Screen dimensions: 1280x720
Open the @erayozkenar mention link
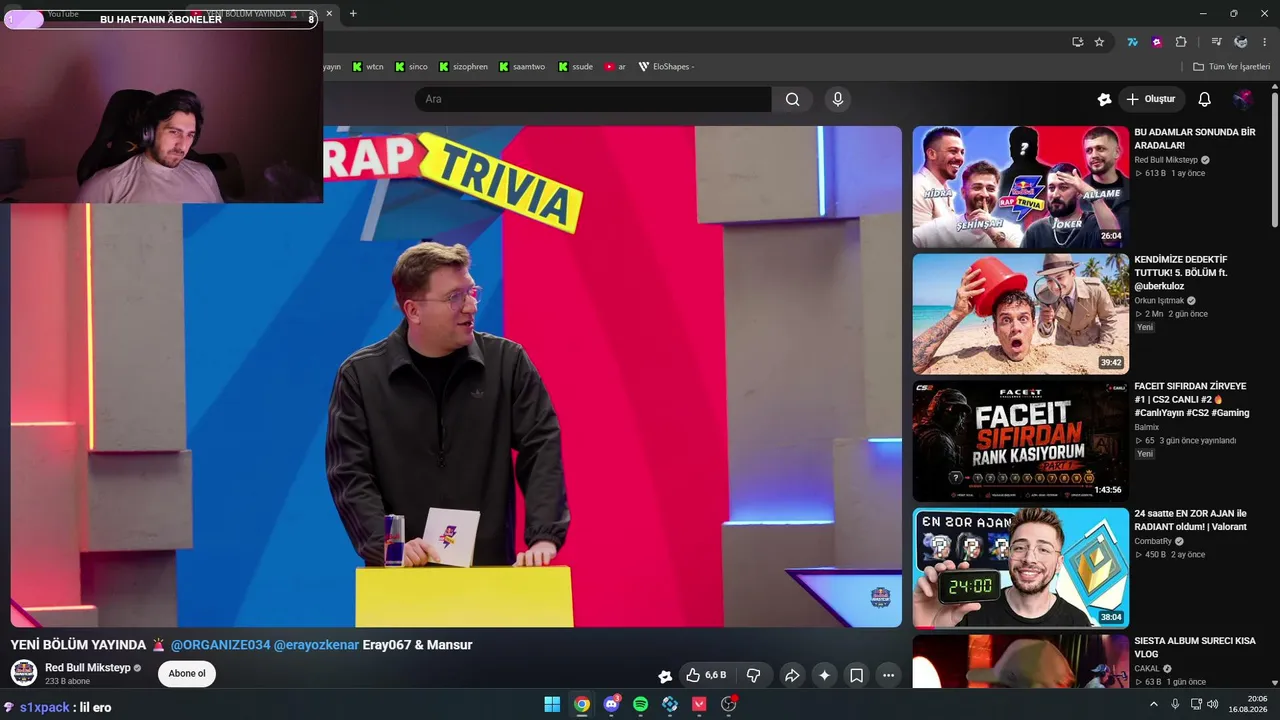(x=316, y=645)
